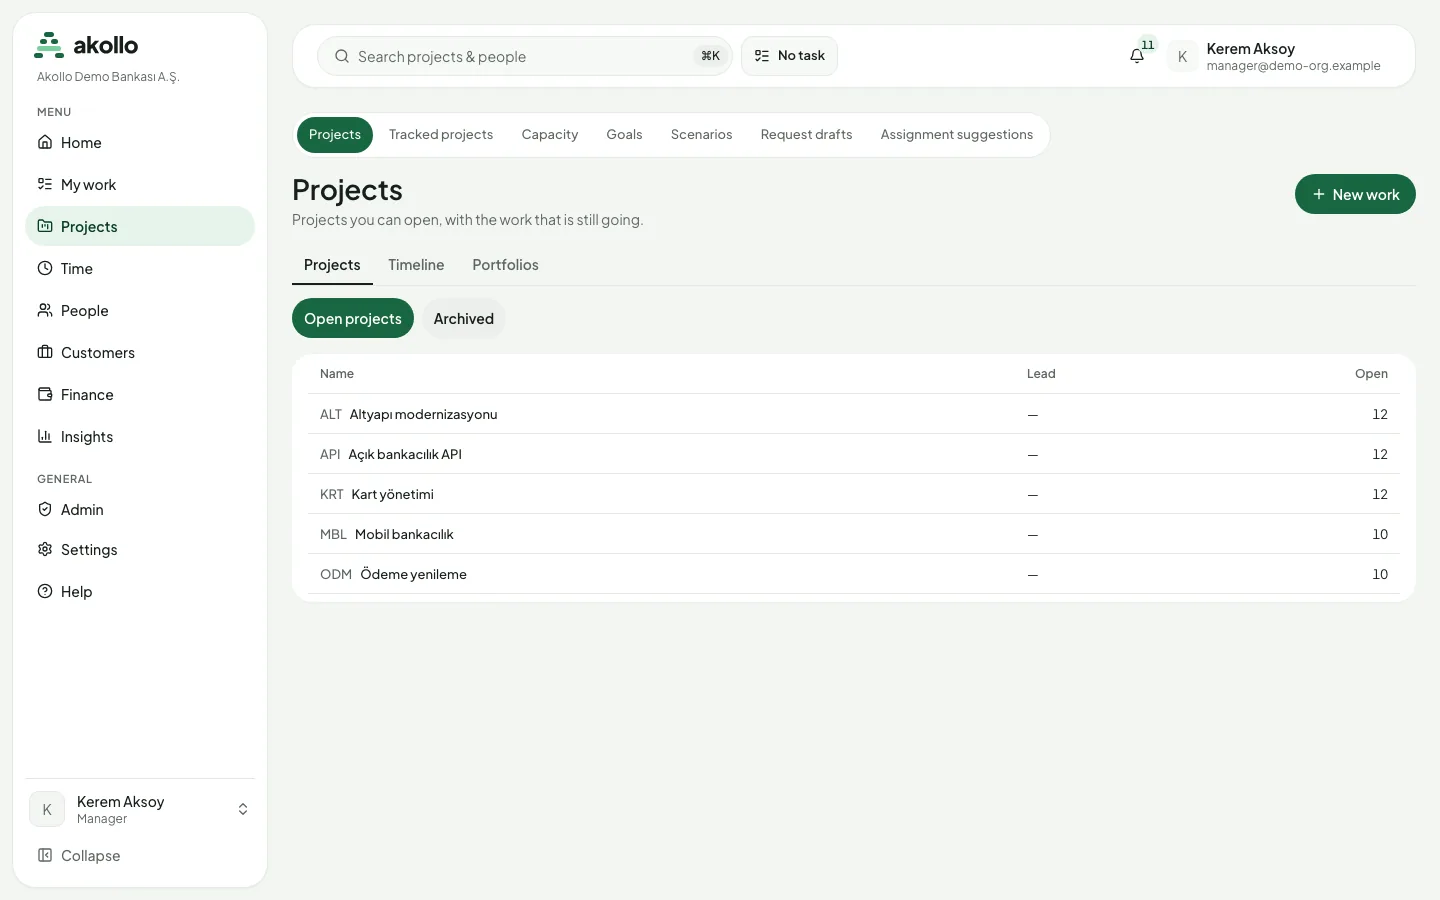Click the Open column header
This screenshot has height=900, width=1440.
(1371, 374)
